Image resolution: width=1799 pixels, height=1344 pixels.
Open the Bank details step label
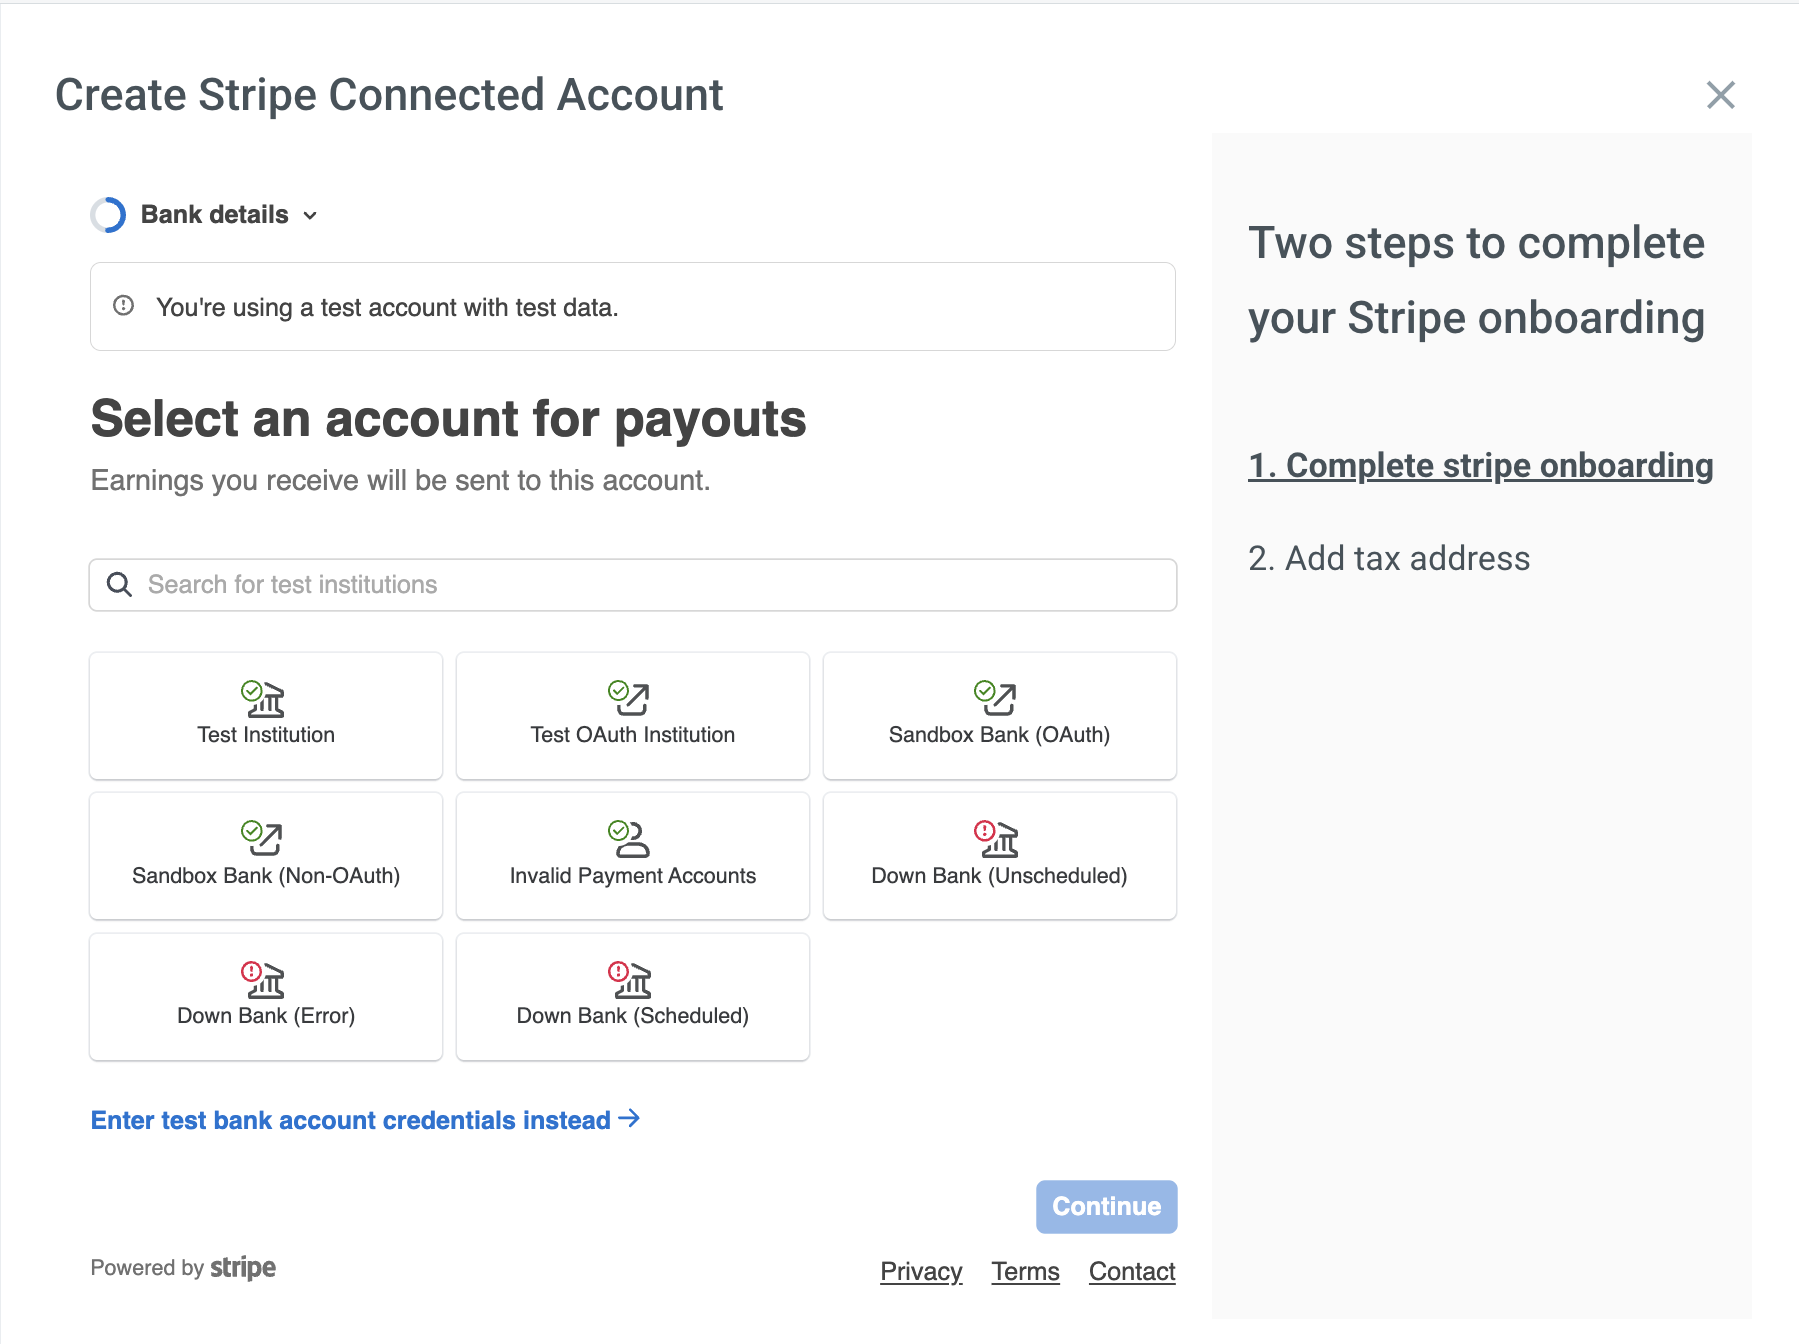tap(214, 215)
